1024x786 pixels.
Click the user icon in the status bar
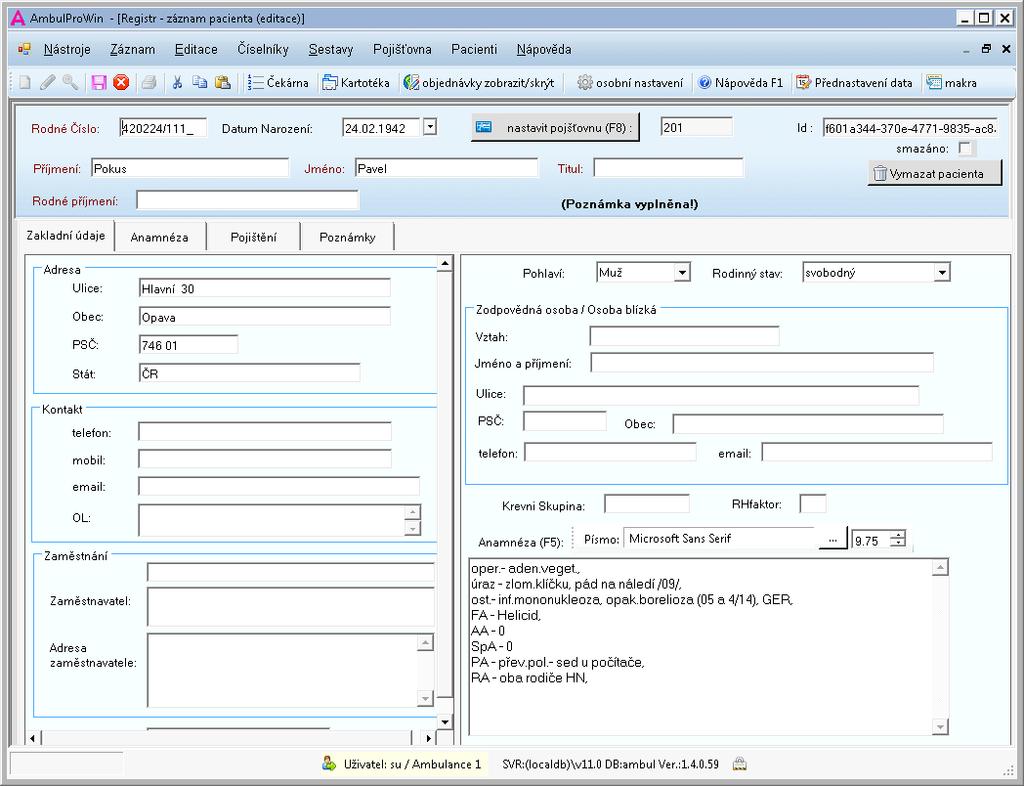click(329, 763)
